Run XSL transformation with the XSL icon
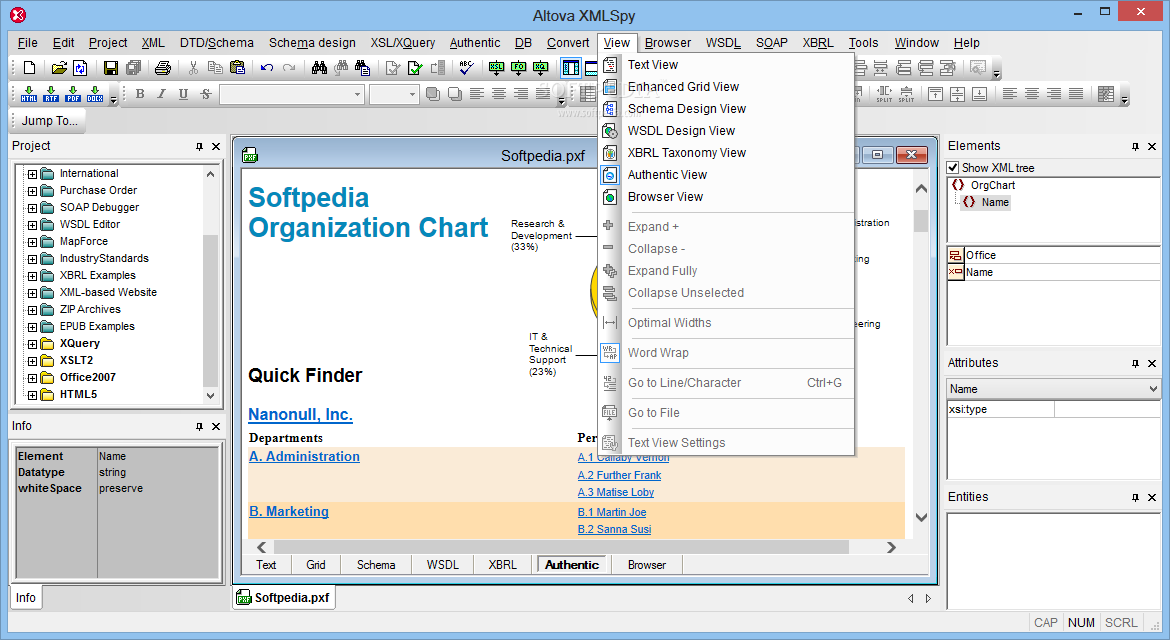Viewport: 1170px width, 640px height. (x=496, y=68)
